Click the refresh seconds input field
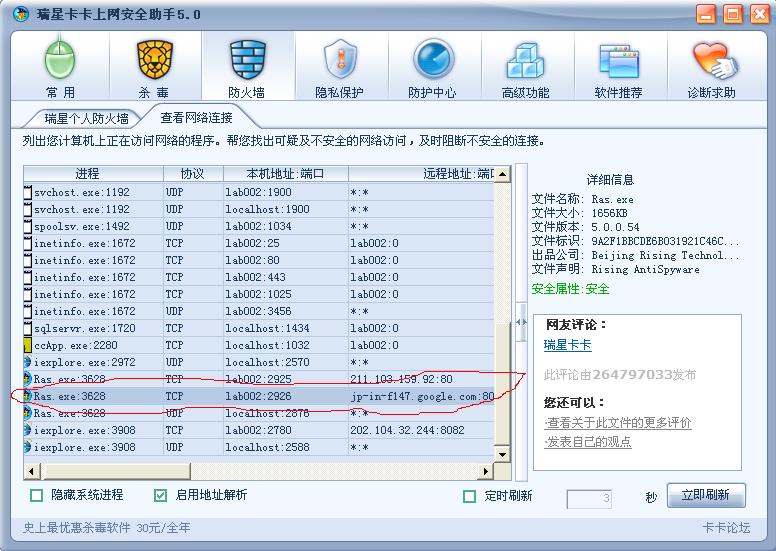The width and height of the screenshot is (776, 551). [589, 499]
